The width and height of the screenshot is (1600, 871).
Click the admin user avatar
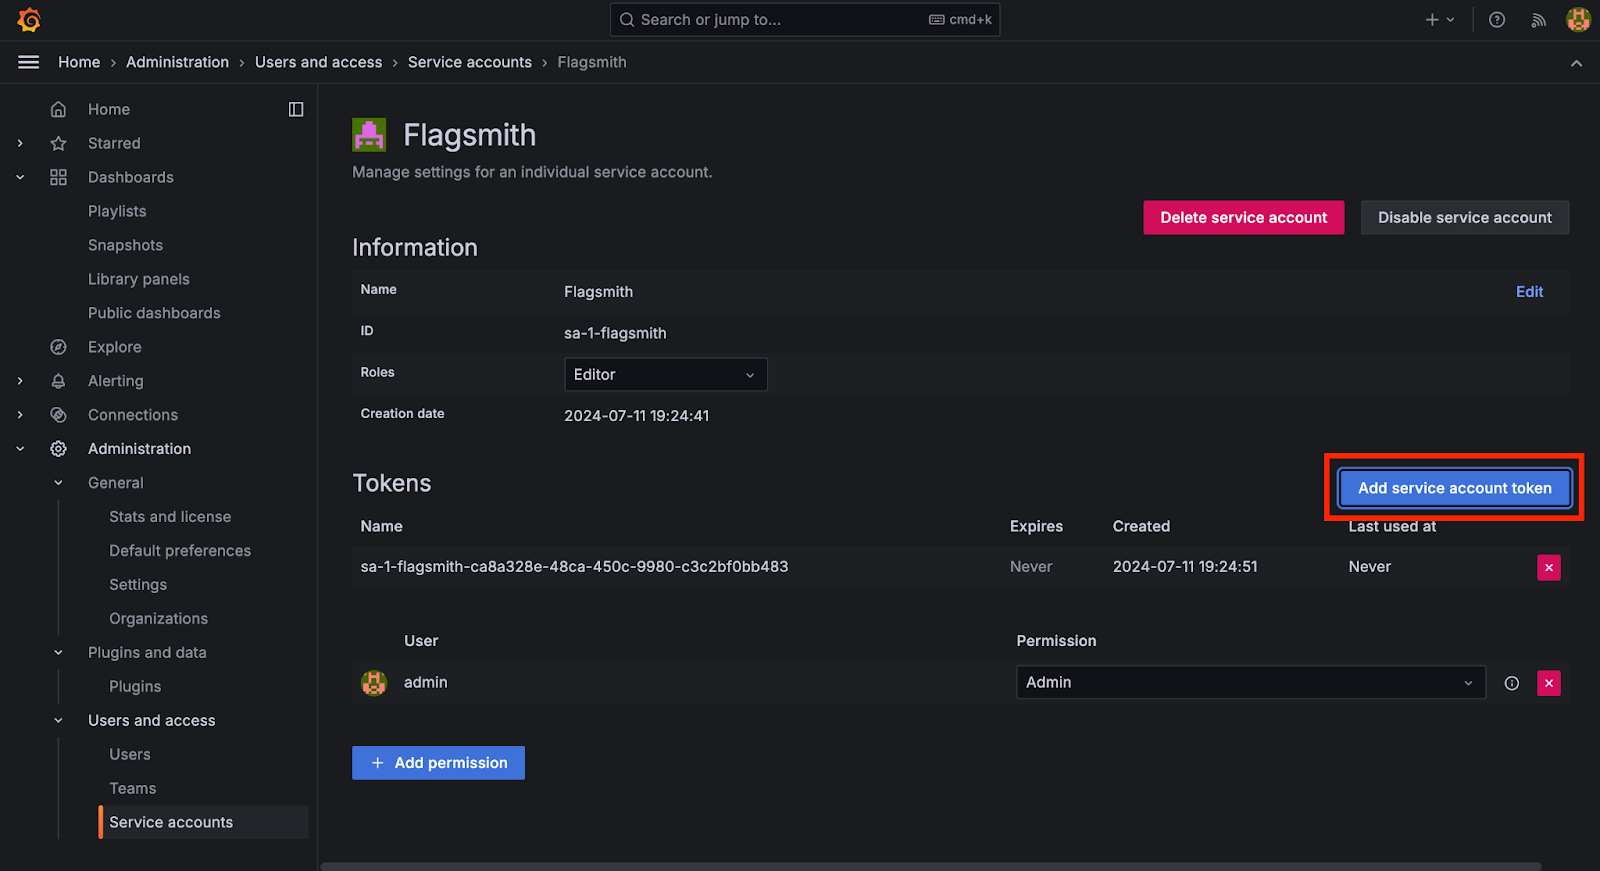click(x=374, y=683)
